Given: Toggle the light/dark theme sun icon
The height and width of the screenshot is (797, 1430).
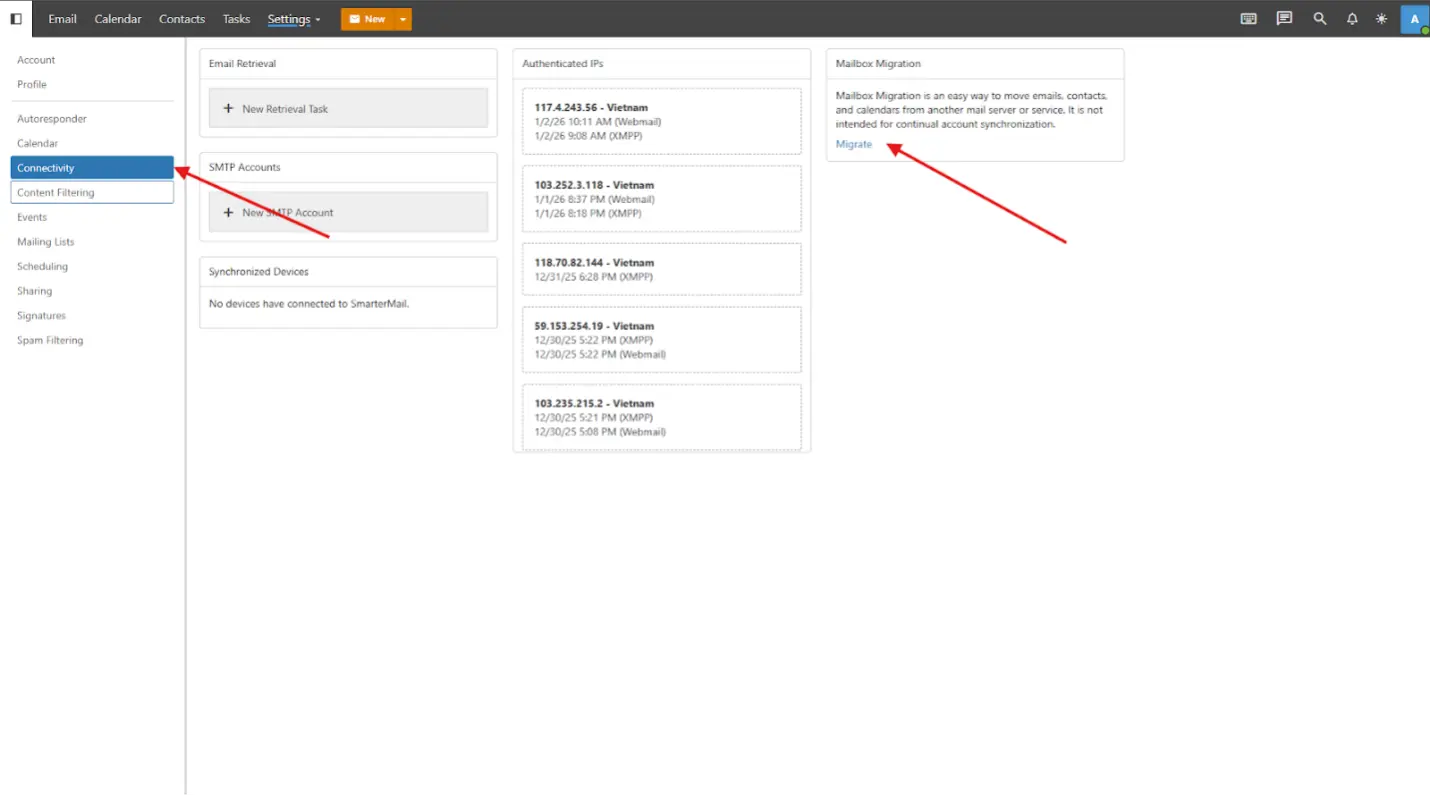Looking at the screenshot, I should [x=1381, y=18].
